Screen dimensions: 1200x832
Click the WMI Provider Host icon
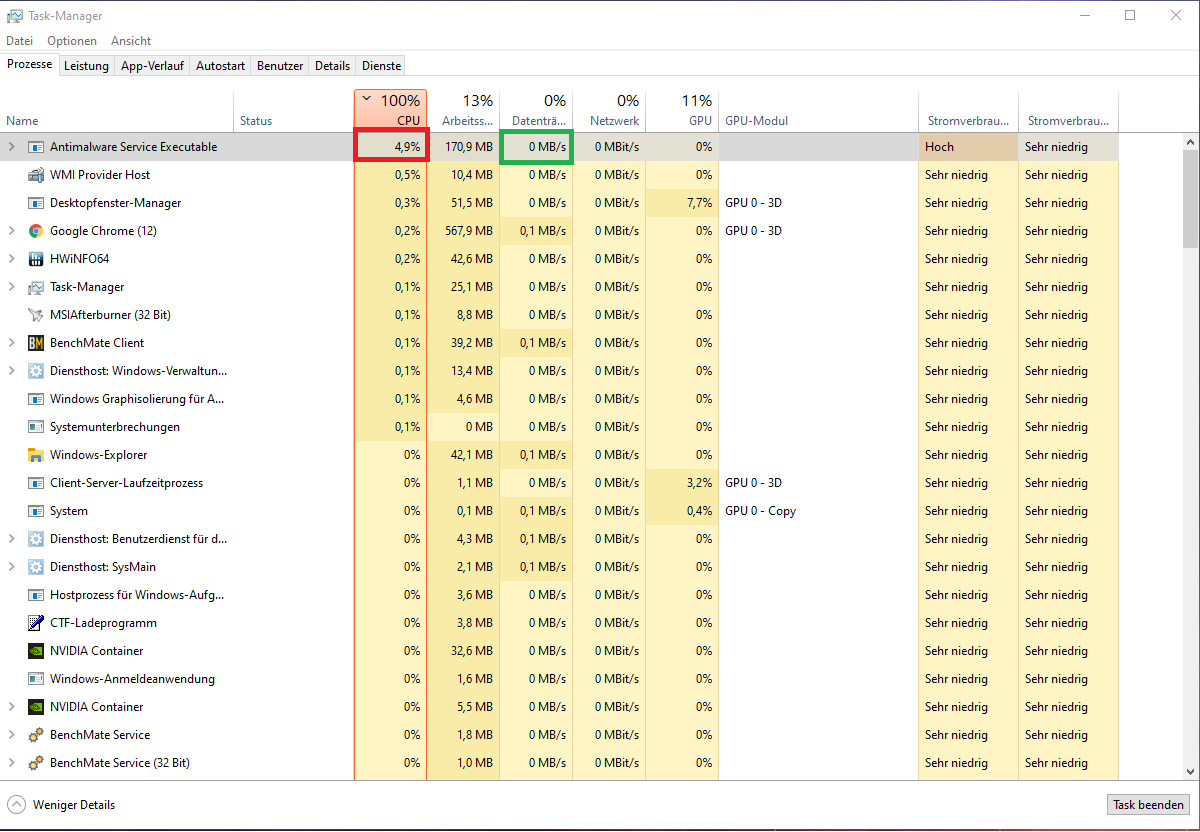36,175
